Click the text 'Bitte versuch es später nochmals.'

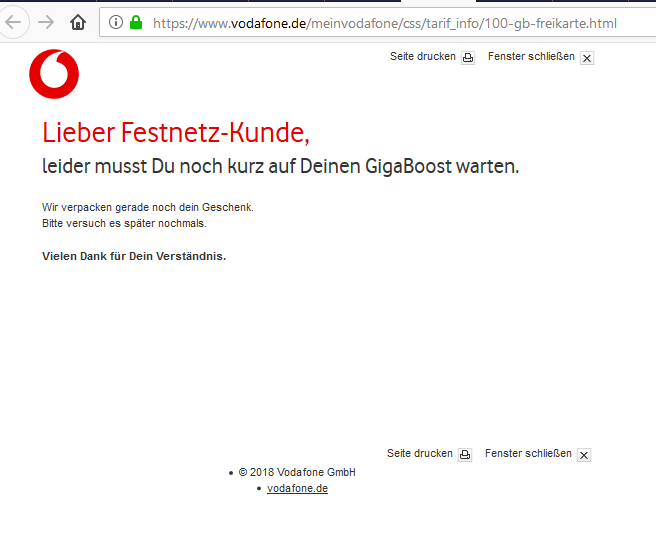pyautogui.click(x=124, y=223)
